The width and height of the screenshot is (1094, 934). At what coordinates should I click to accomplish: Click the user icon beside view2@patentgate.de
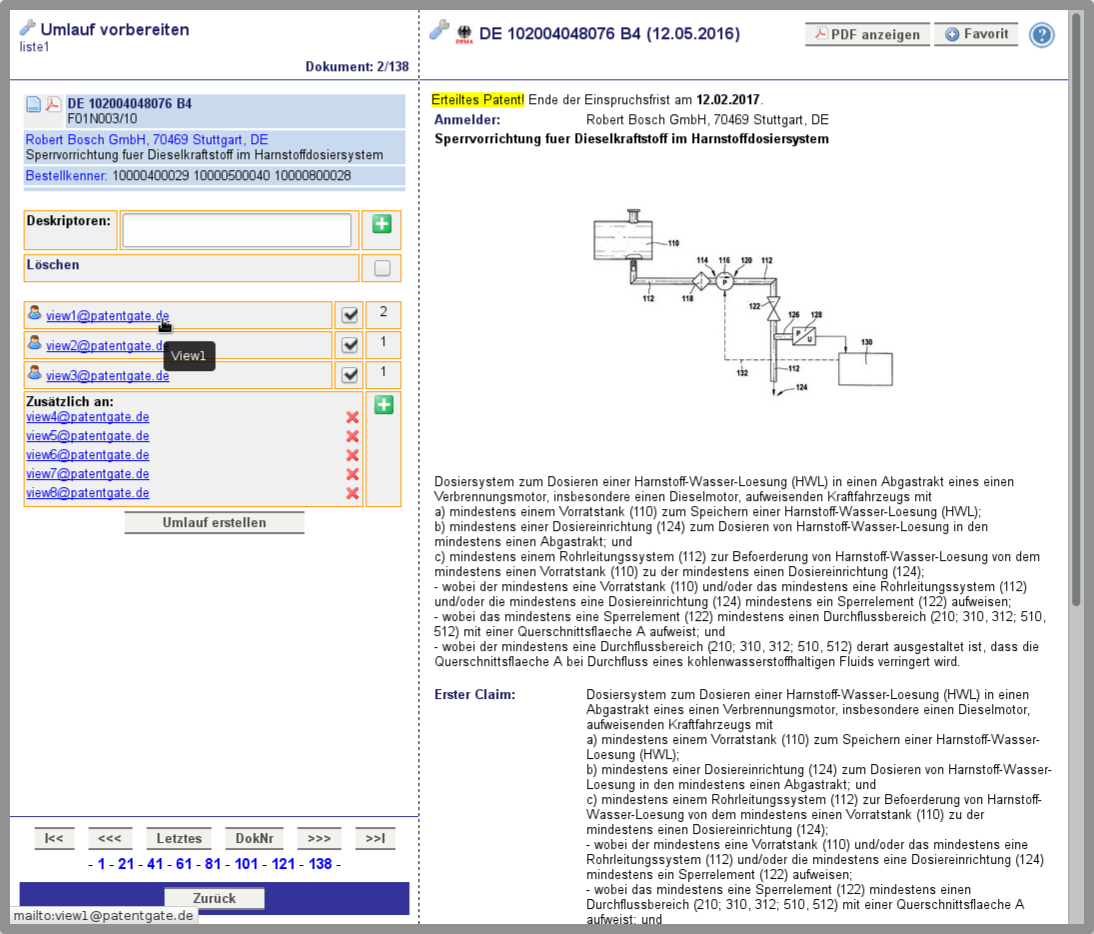tap(34, 343)
